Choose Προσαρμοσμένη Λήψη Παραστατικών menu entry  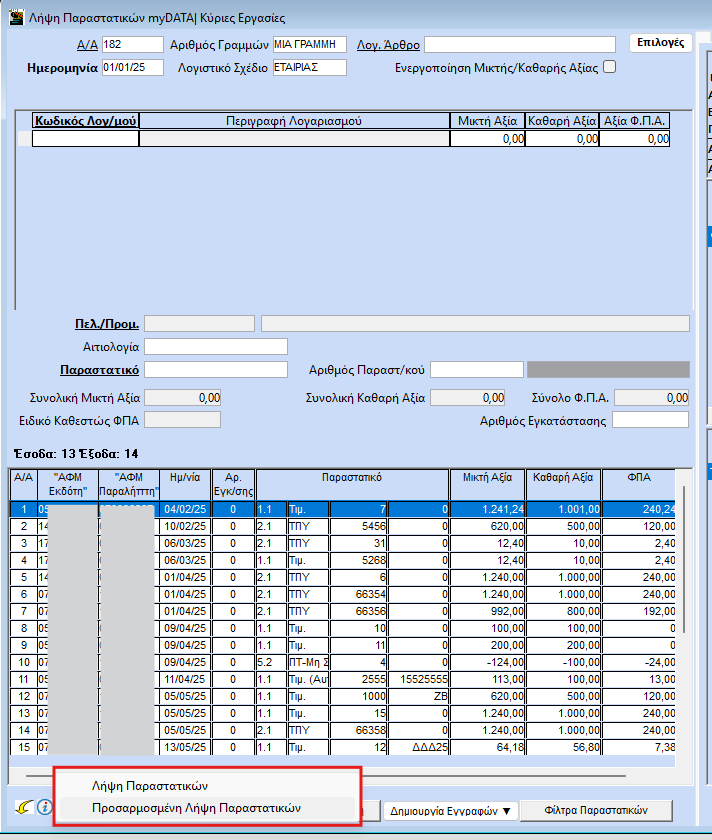(x=196, y=808)
